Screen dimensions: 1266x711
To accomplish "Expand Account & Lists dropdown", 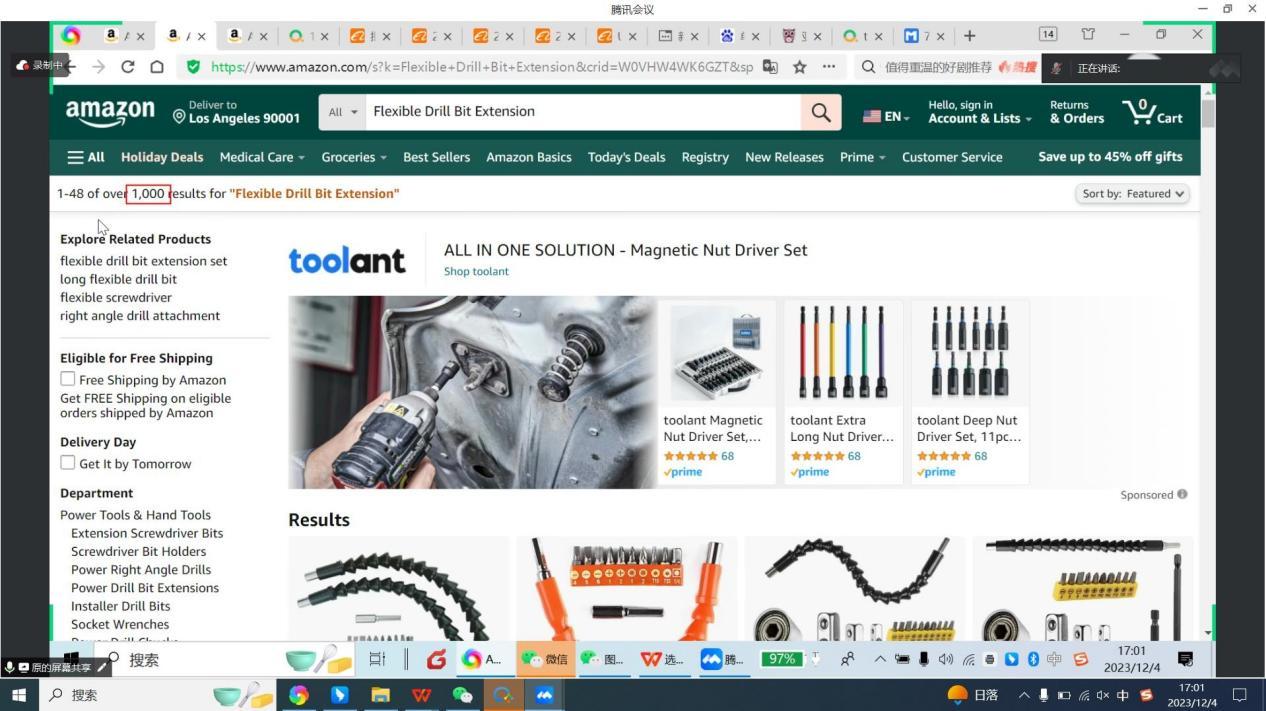I will (x=979, y=112).
